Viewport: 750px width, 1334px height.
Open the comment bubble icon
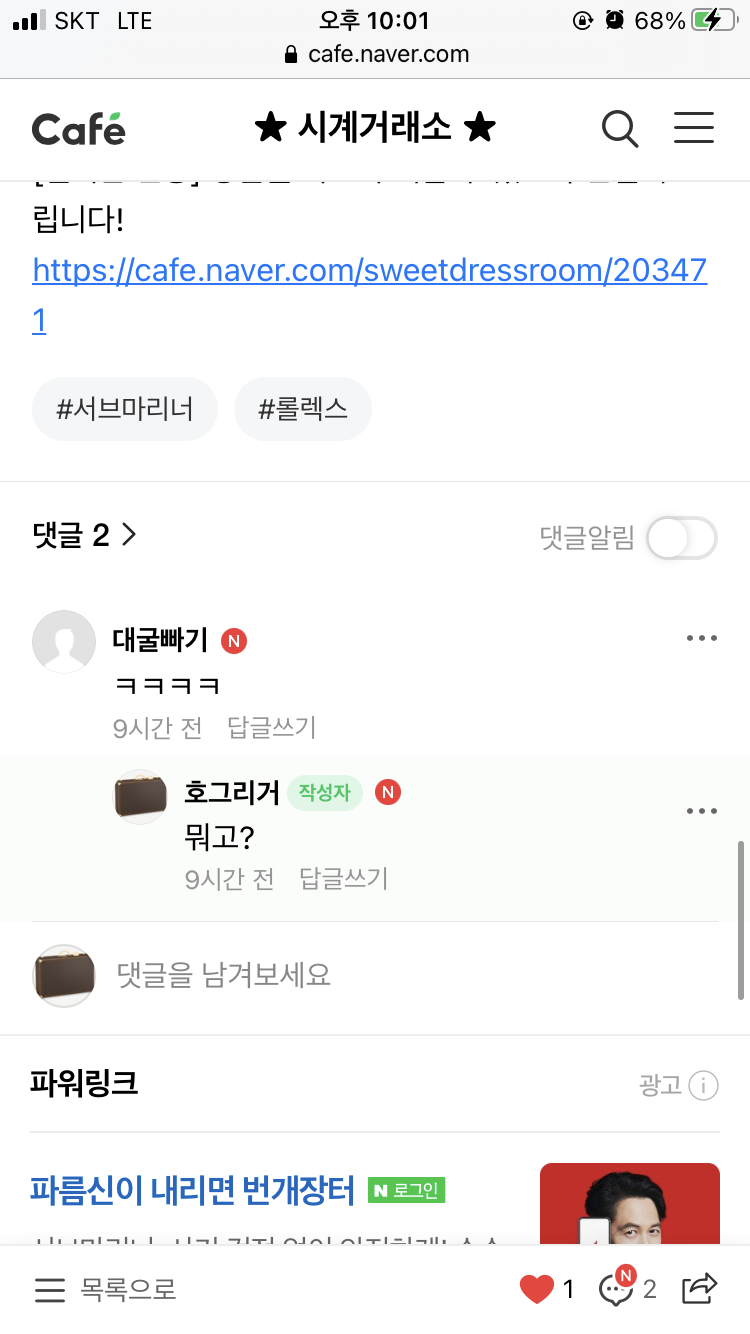point(617,1289)
